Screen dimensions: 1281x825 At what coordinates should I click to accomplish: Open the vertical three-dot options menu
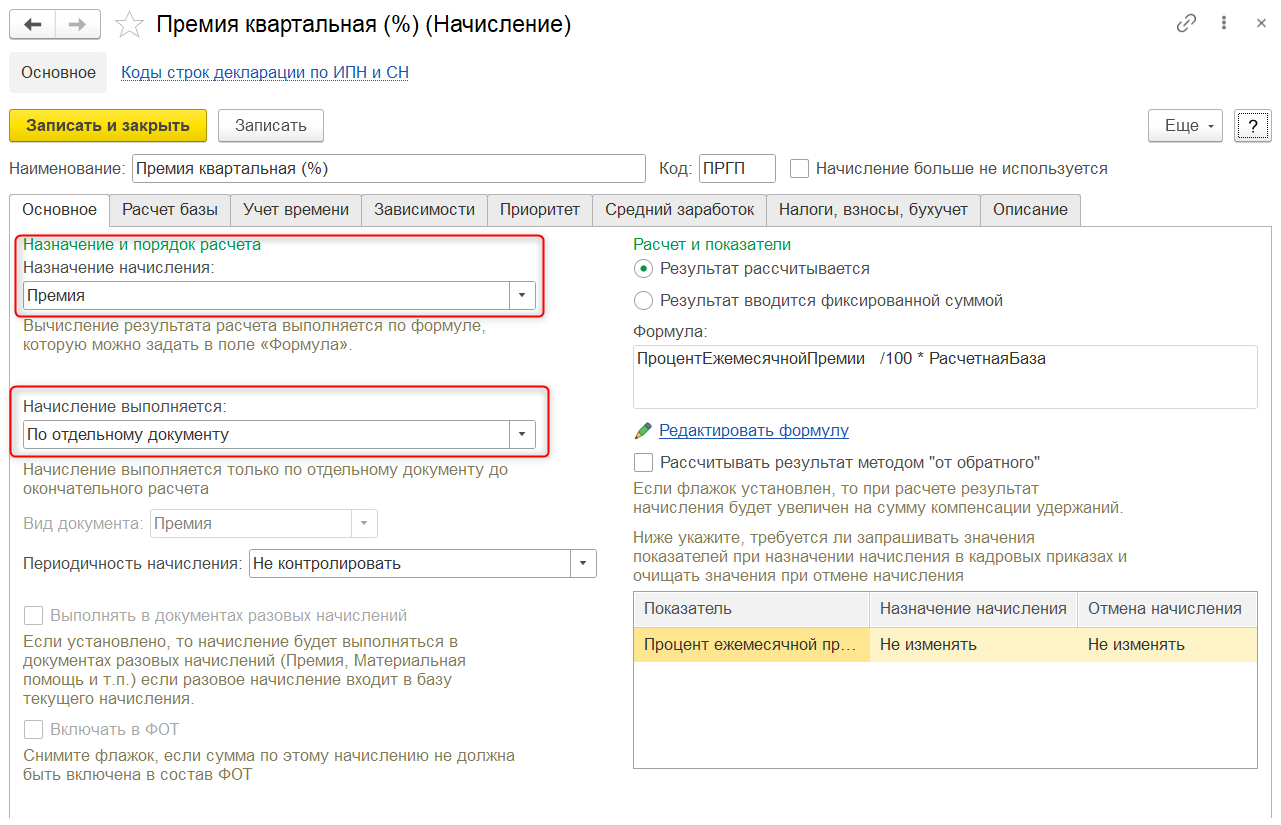tap(1225, 25)
